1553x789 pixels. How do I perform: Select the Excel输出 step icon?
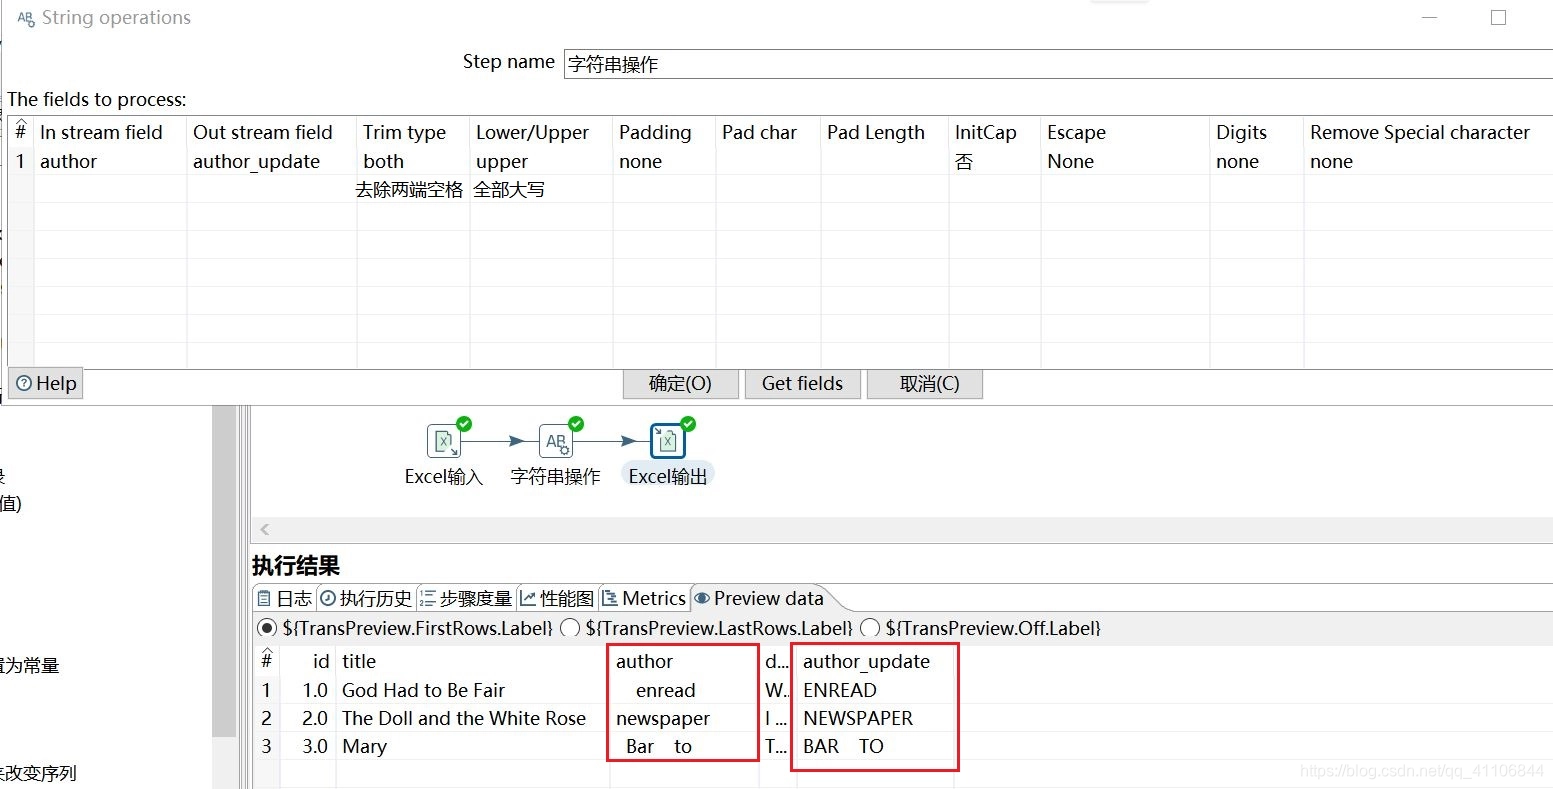[667, 441]
